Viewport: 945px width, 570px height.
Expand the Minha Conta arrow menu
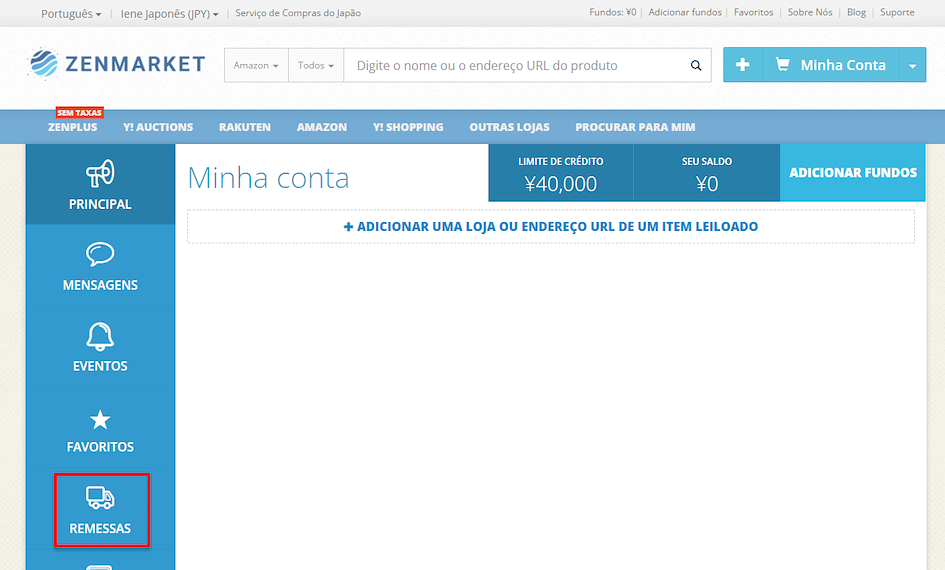click(x=912, y=65)
